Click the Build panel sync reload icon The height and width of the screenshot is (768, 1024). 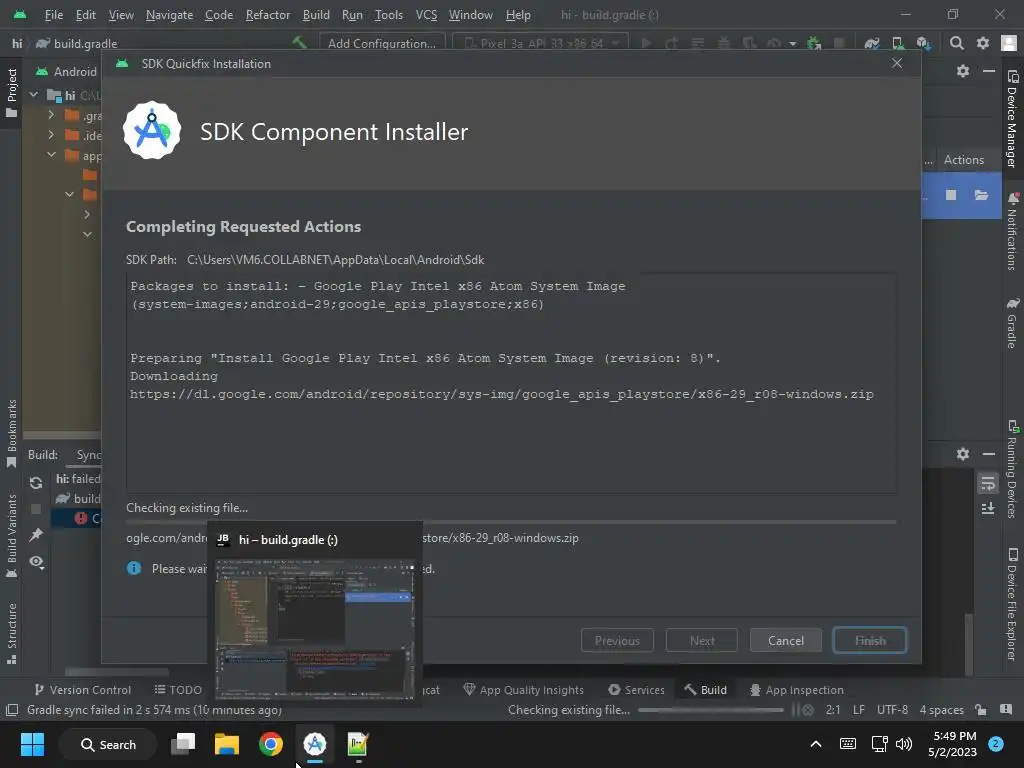pyautogui.click(x=36, y=483)
